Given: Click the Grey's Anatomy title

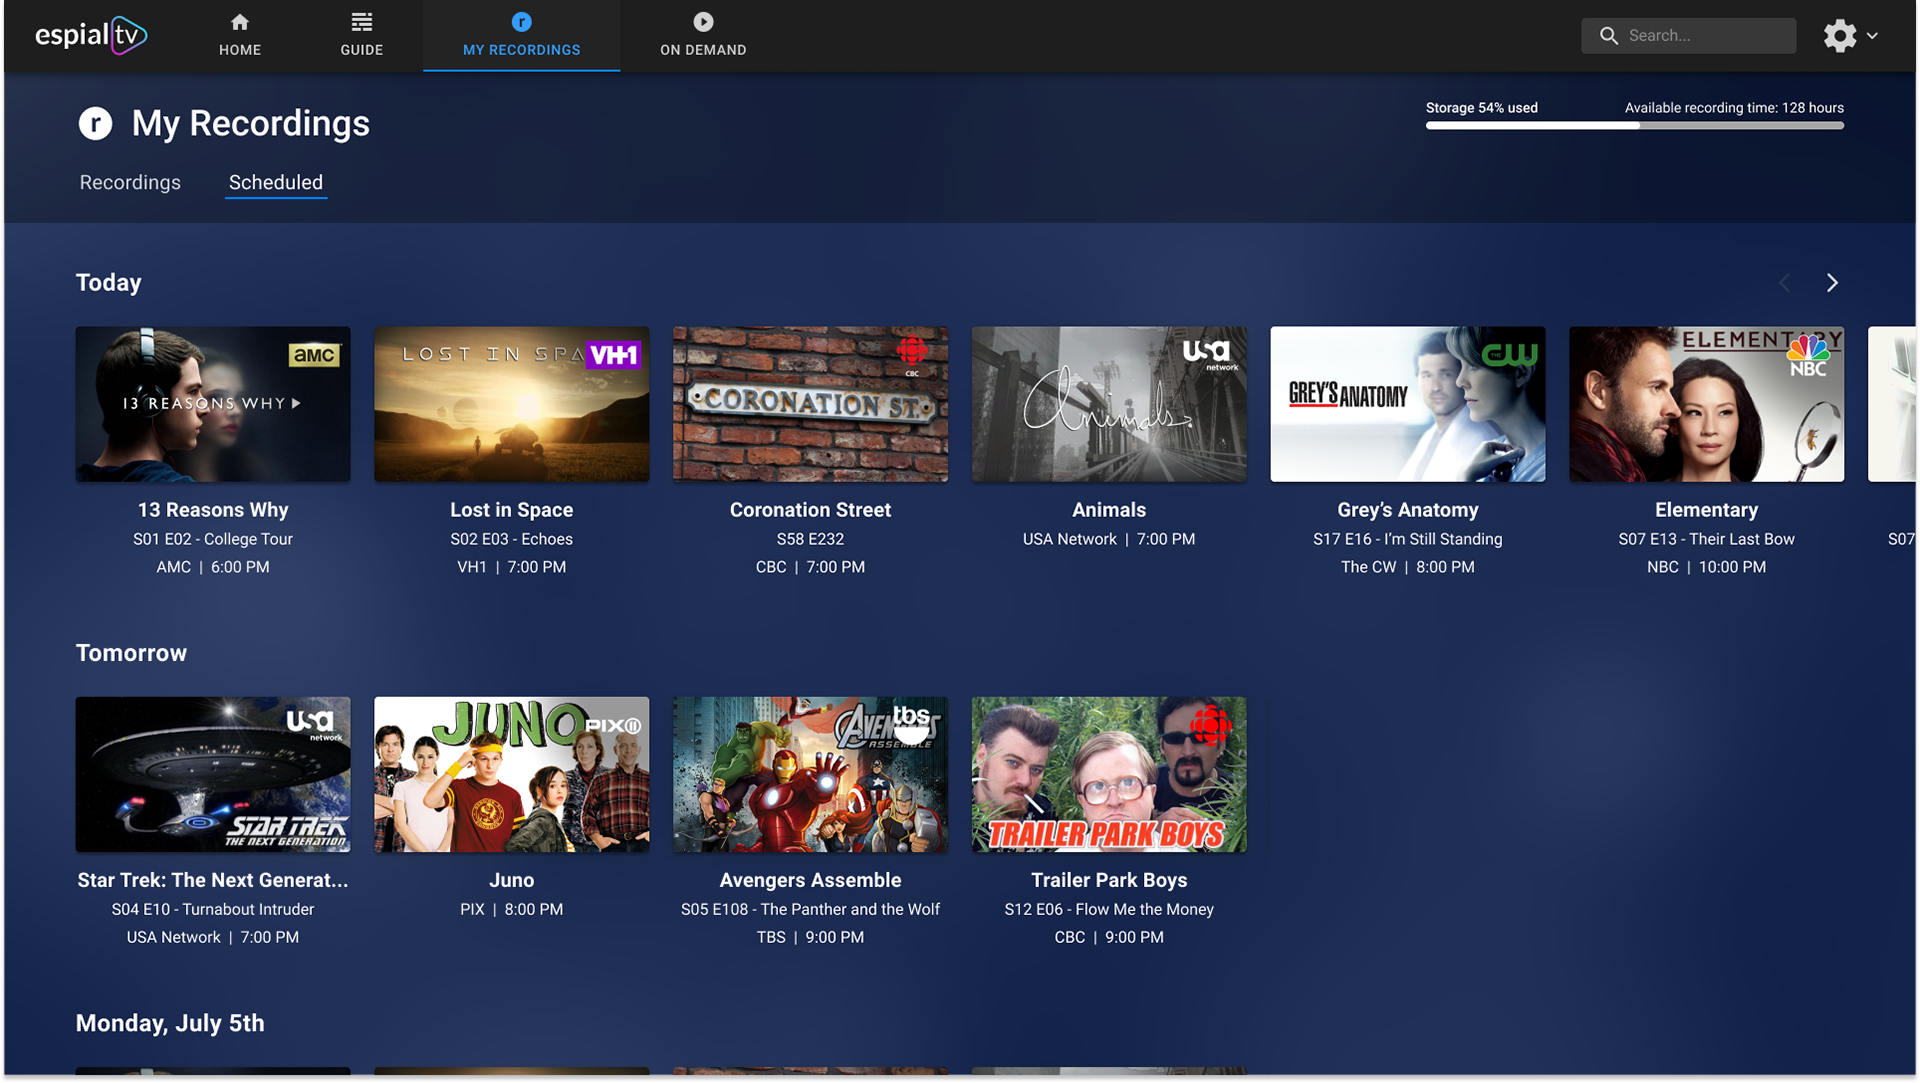Looking at the screenshot, I should [x=1408, y=510].
